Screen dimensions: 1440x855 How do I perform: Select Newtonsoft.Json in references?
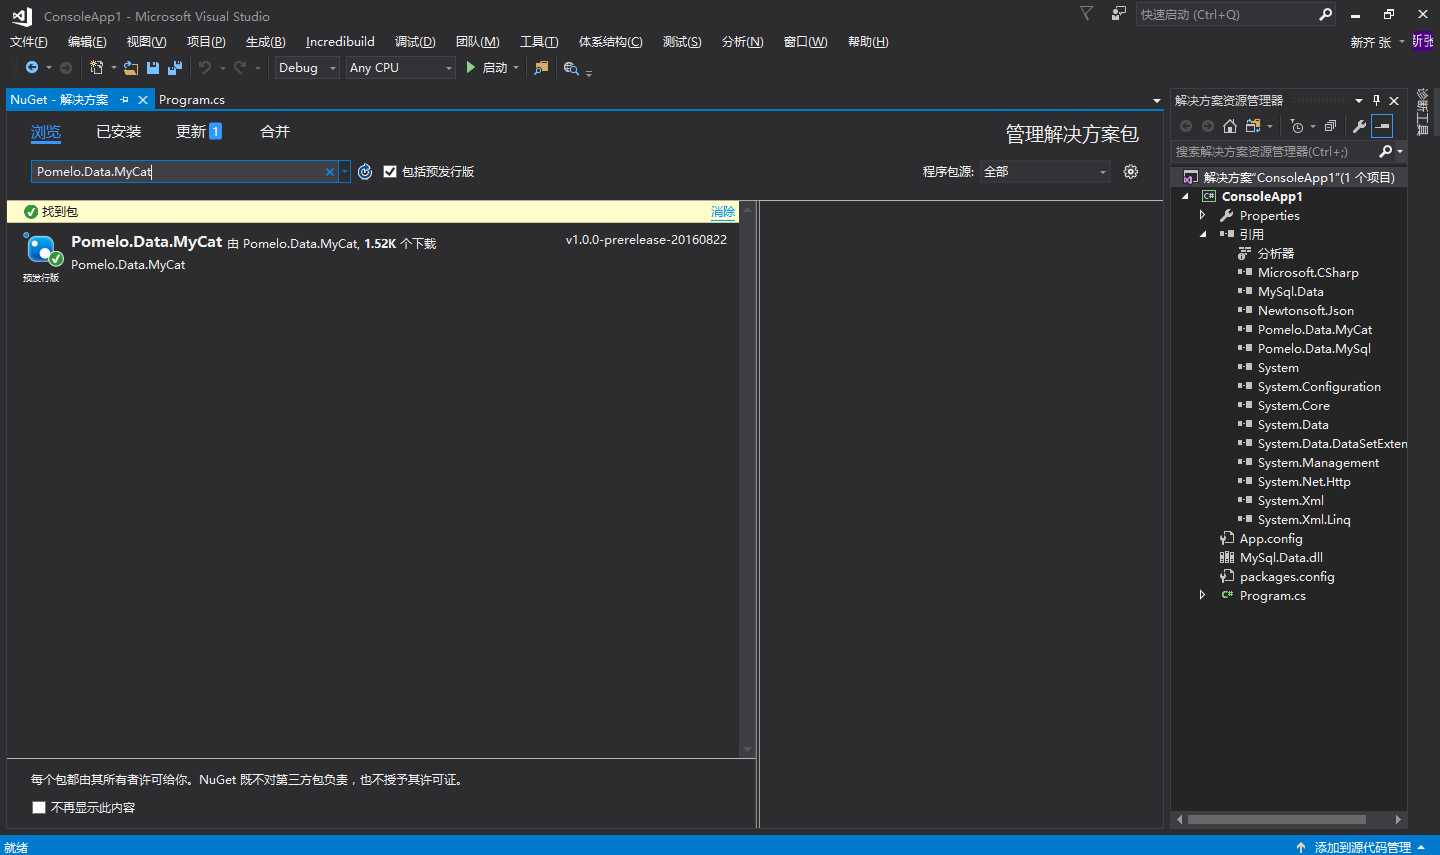[1305, 311]
